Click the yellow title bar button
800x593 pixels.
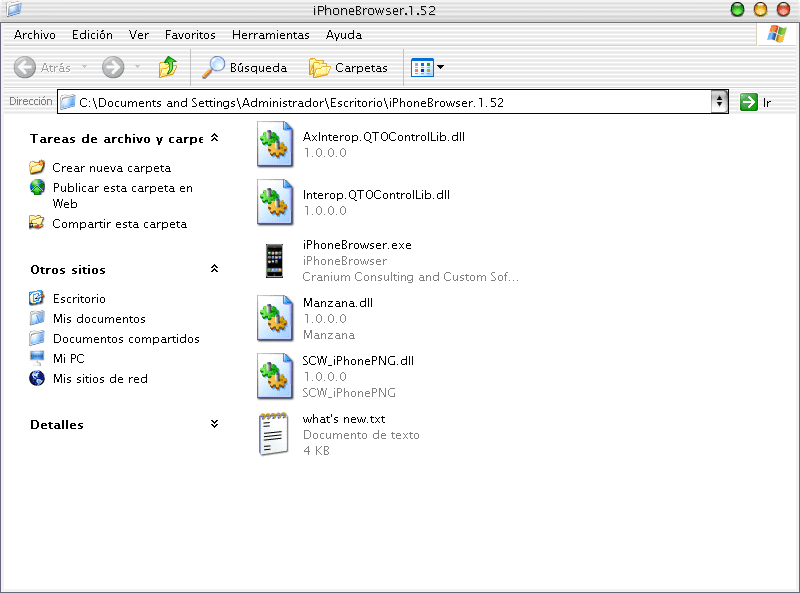point(760,9)
